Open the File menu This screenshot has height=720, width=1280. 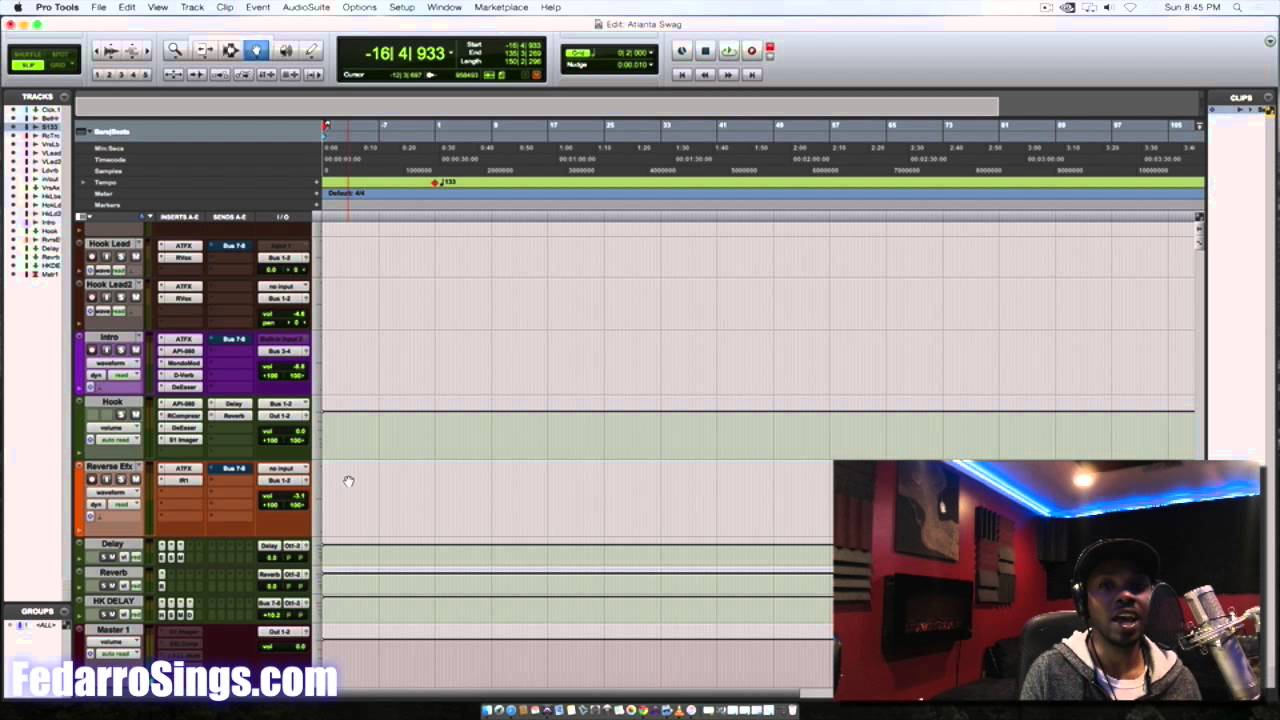[99, 7]
